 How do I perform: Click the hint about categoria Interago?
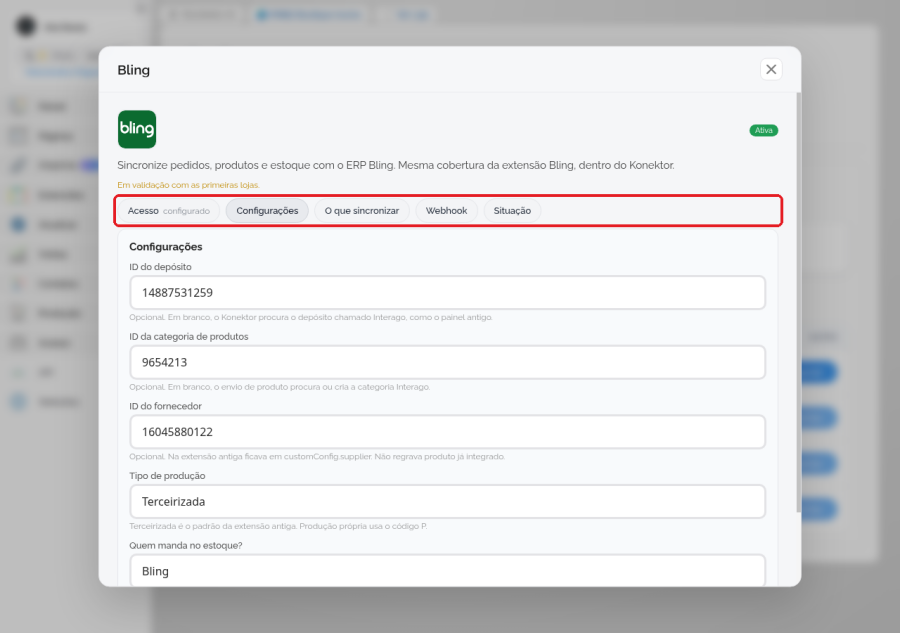click(280, 387)
